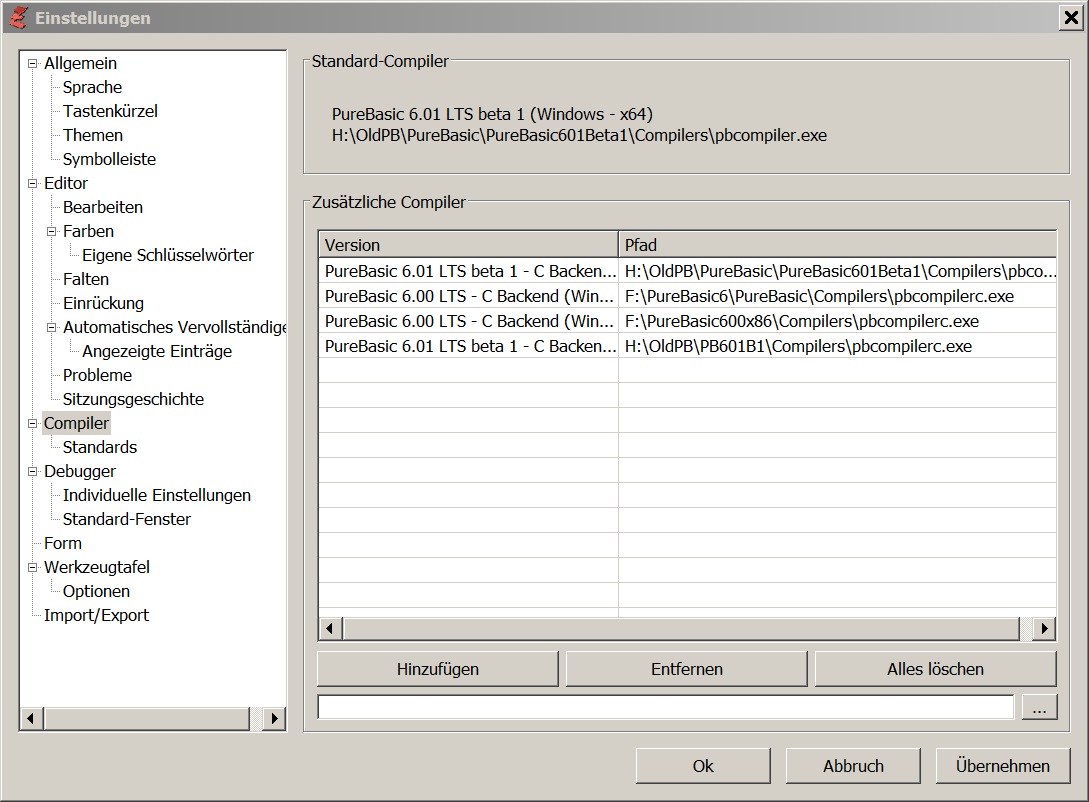Open the file browser with the ... button
Image resolution: width=1089 pixels, height=802 pixels.
pos(1040,707)
